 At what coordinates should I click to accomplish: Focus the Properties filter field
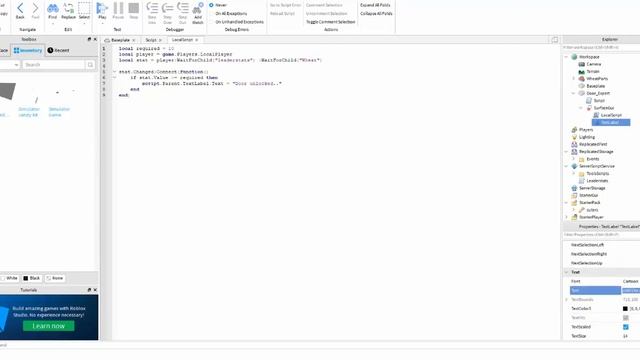[x=601, y=235]
